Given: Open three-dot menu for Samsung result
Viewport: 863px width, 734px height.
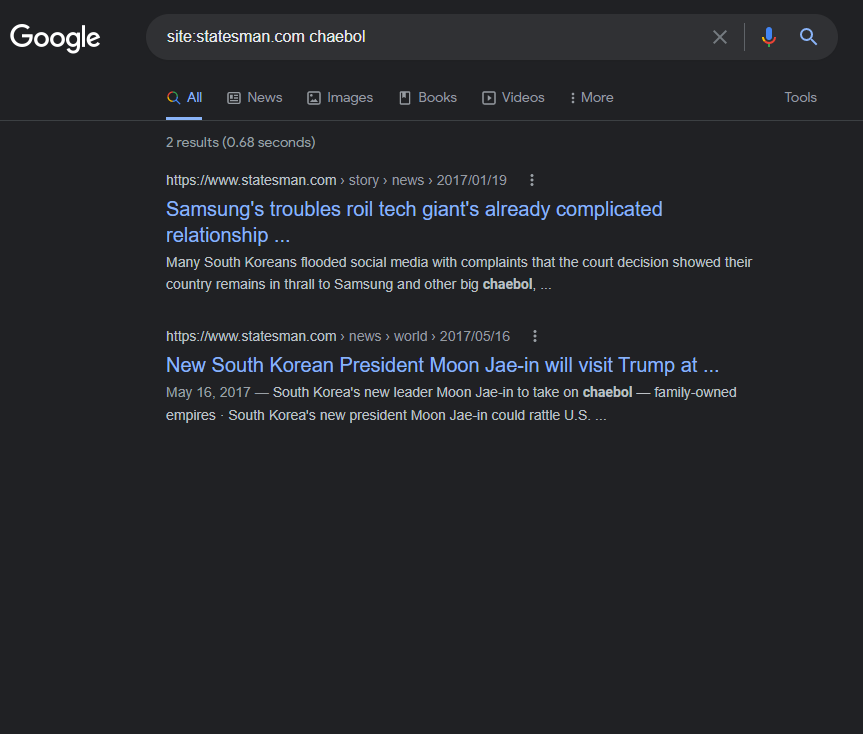Looking at the screenshot, I should [532, 180].
